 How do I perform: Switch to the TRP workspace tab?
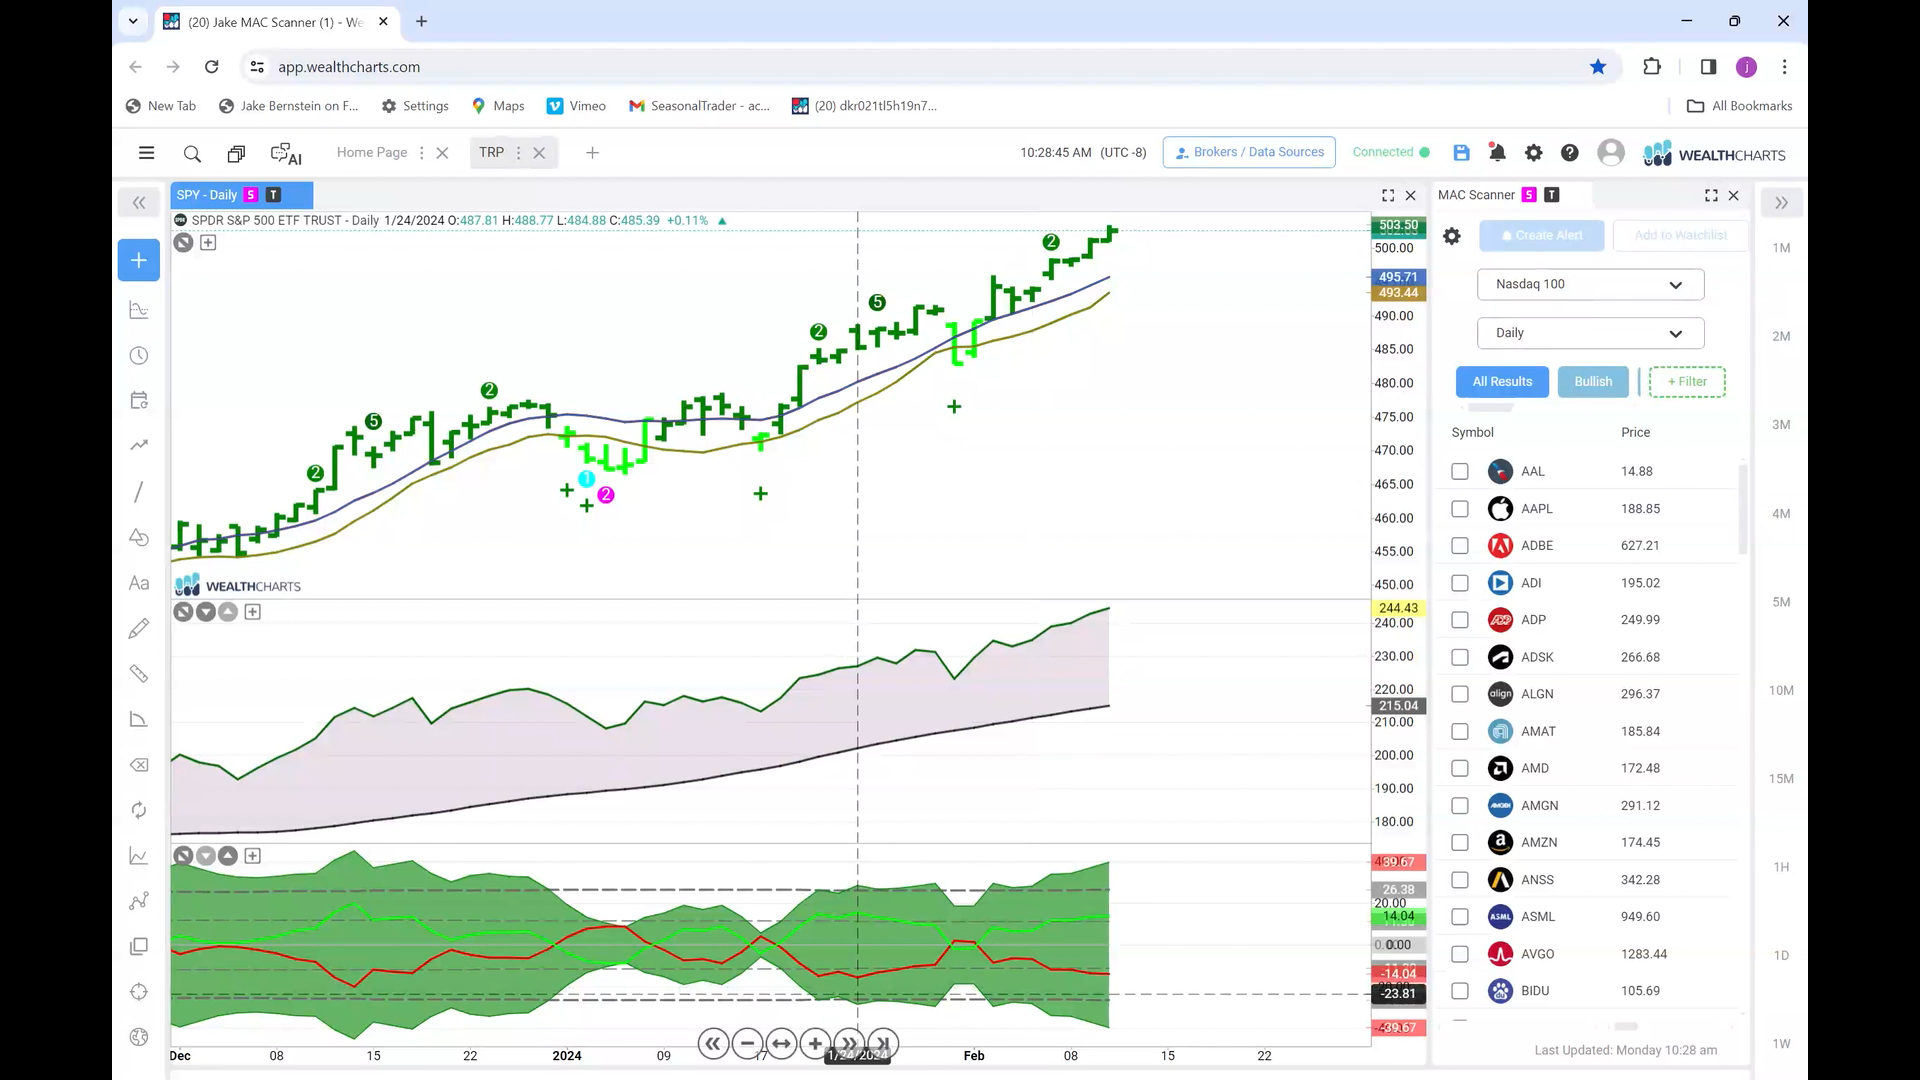point(491,152)
